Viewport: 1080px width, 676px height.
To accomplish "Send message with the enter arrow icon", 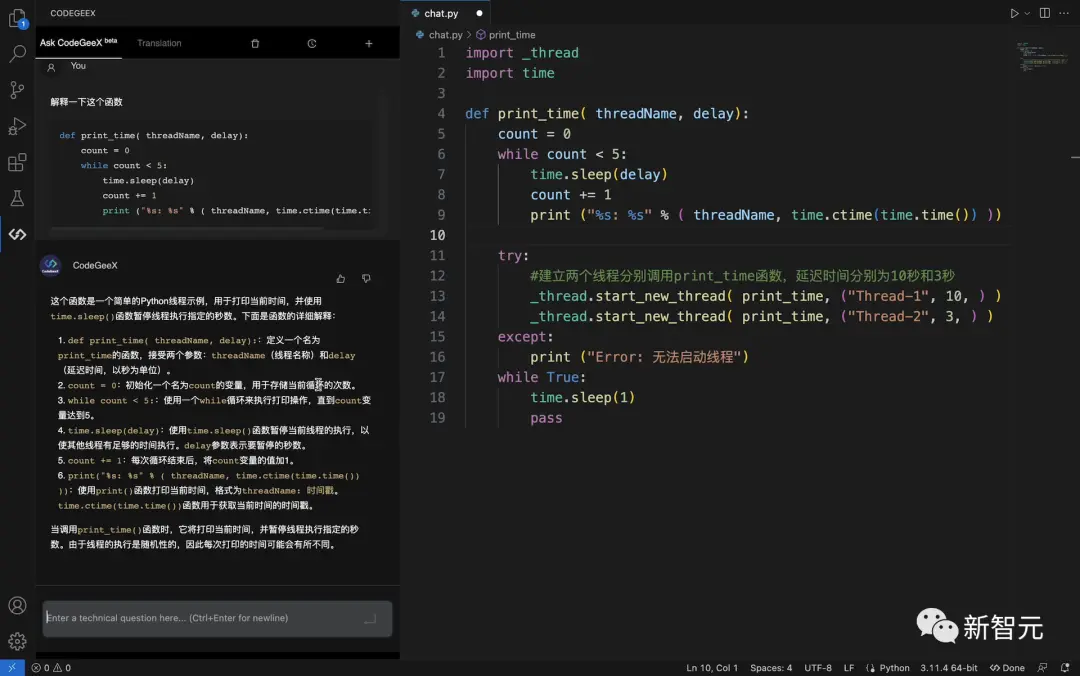I will (370, 618).
